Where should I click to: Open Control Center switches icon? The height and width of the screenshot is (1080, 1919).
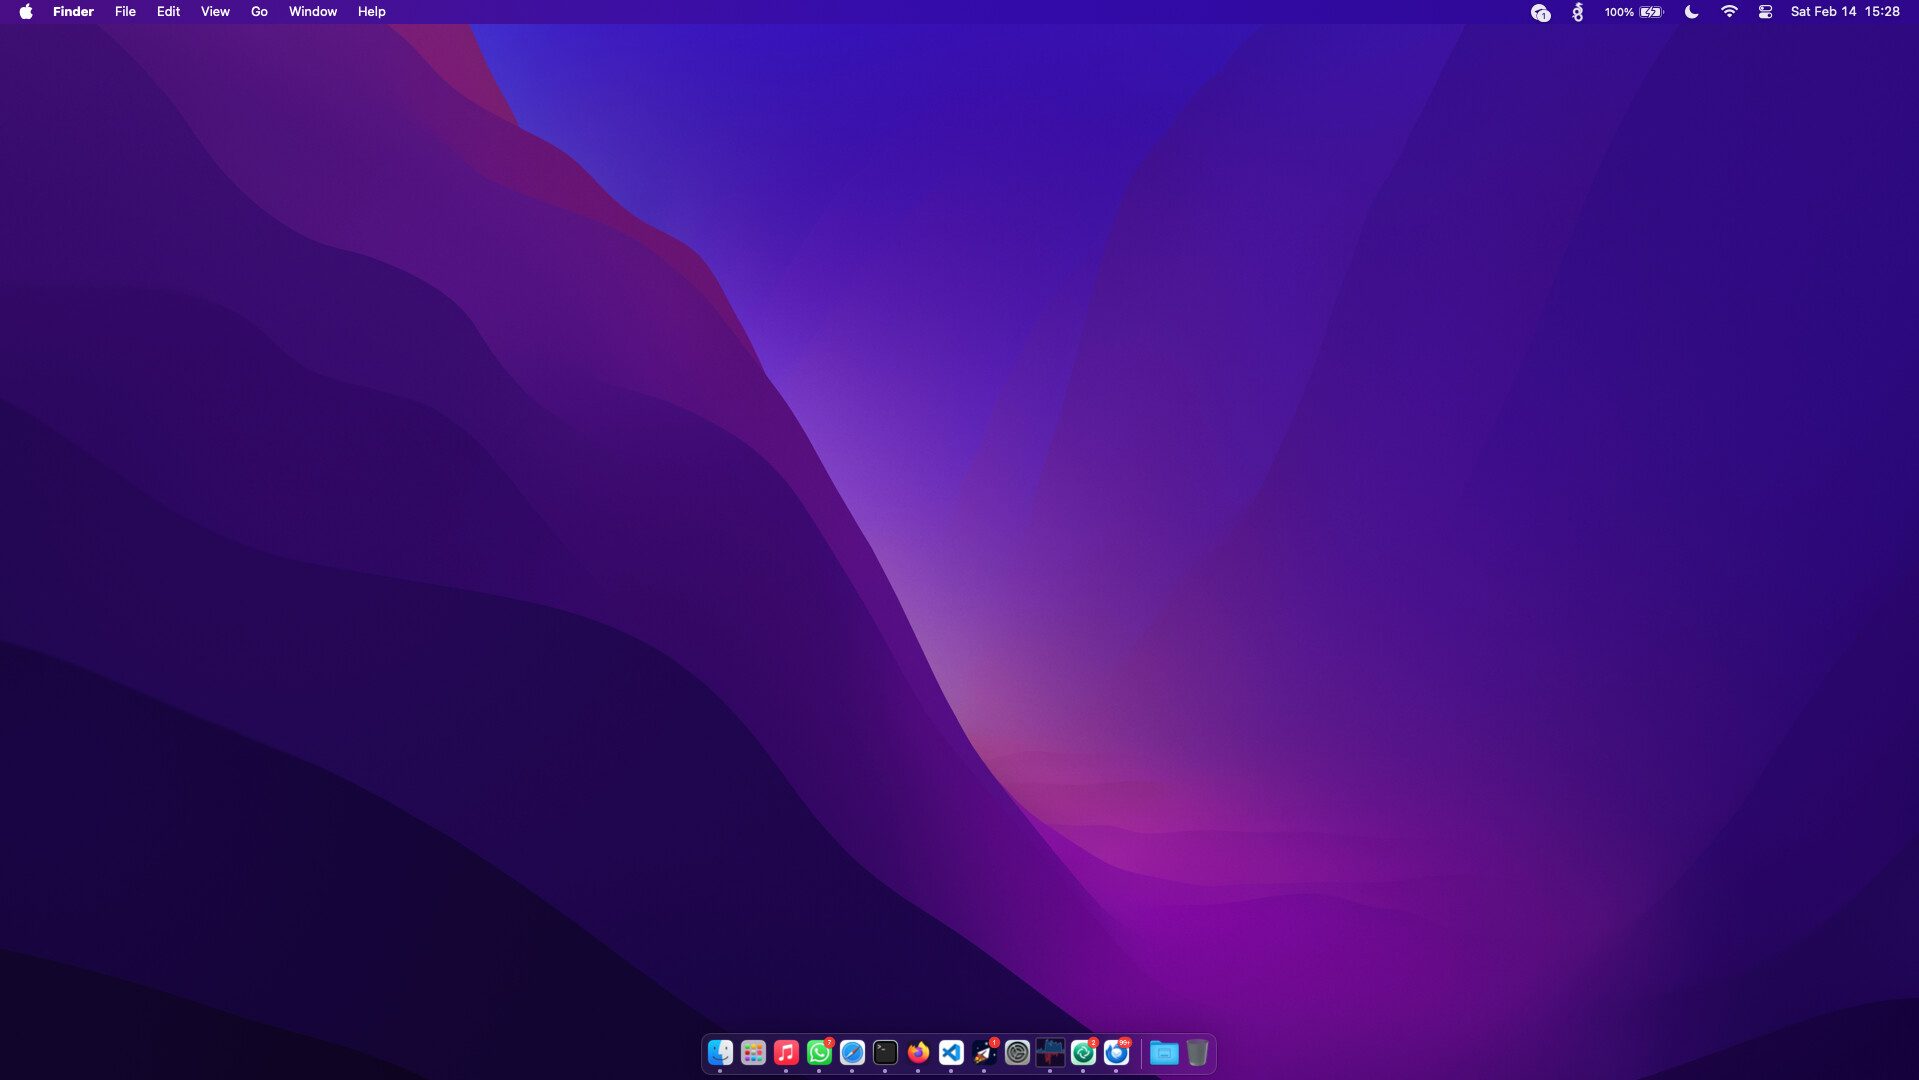coord(1765,12)
